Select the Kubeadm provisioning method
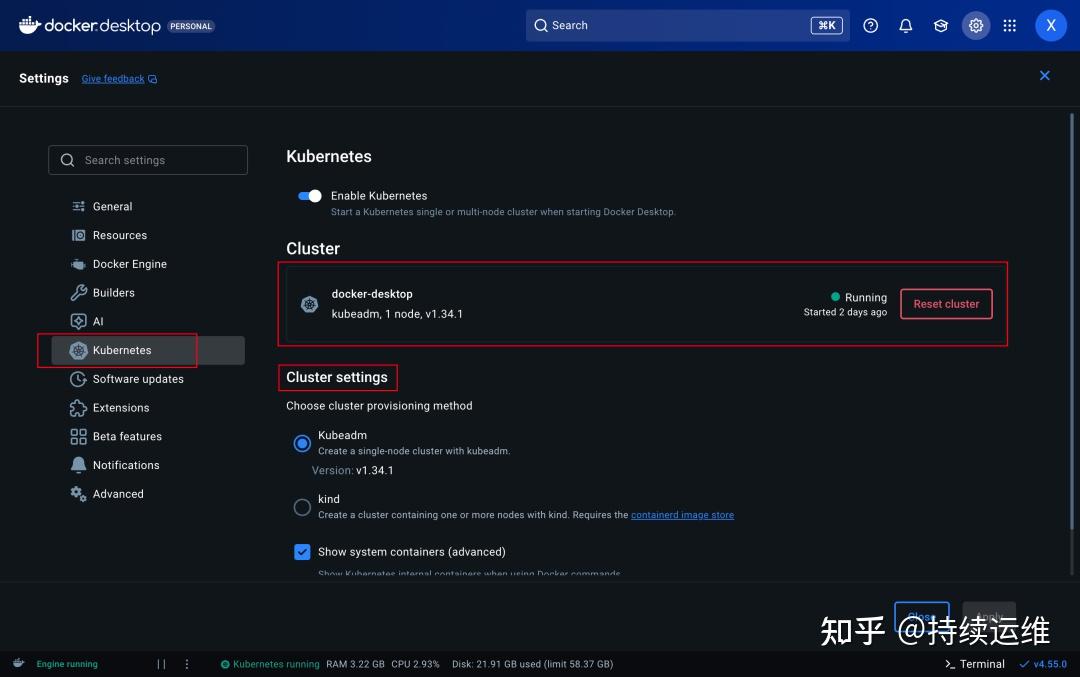The image size is (1080, 677). click(x=302, y=443)
